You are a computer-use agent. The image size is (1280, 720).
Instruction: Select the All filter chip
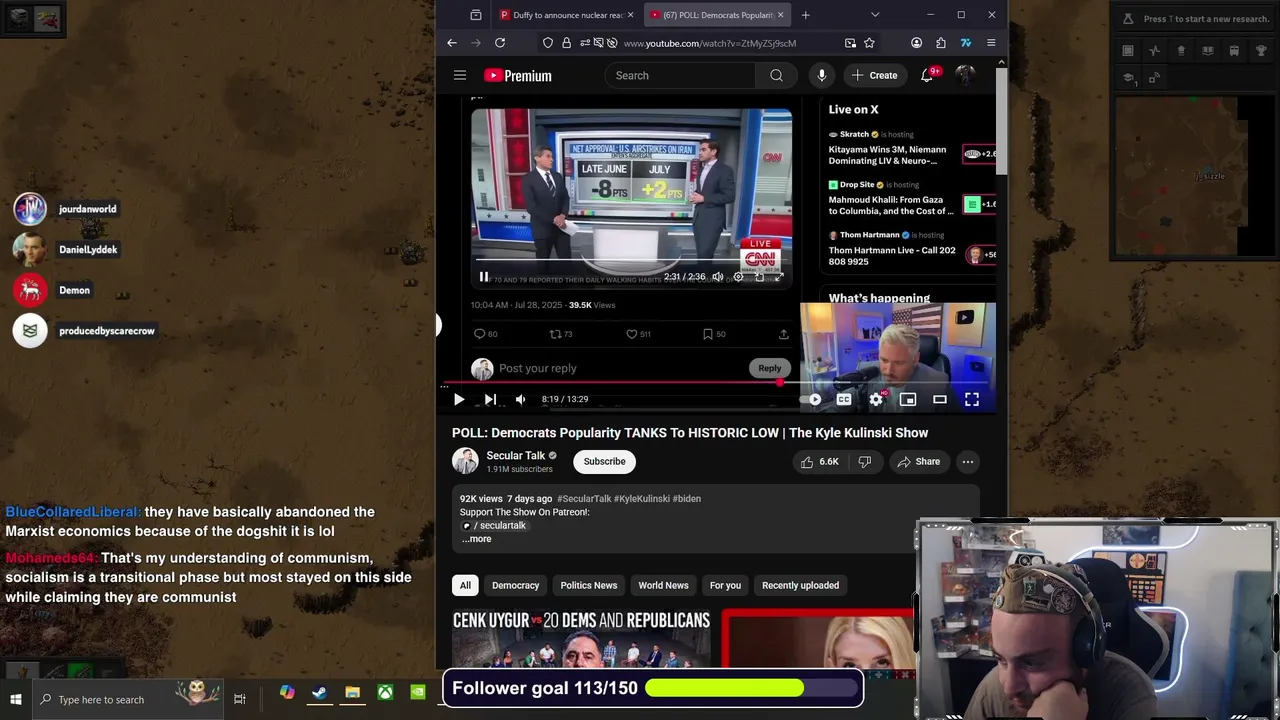click(465, 585)
